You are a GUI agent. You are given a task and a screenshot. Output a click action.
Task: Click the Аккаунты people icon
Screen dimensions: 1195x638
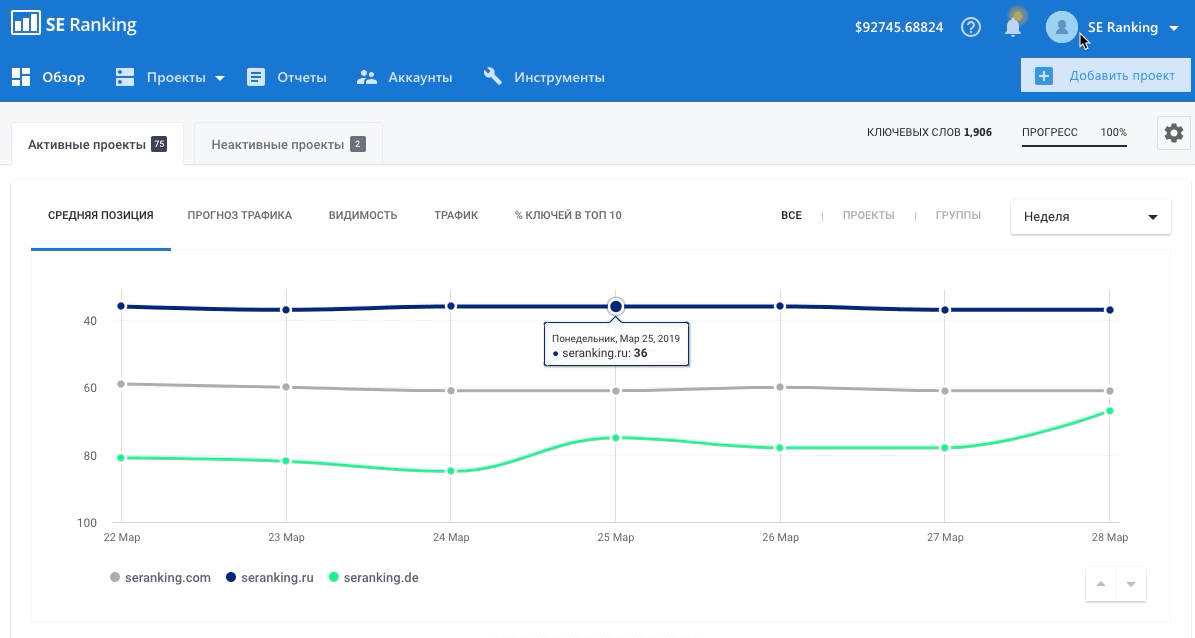tap(367, 77)
